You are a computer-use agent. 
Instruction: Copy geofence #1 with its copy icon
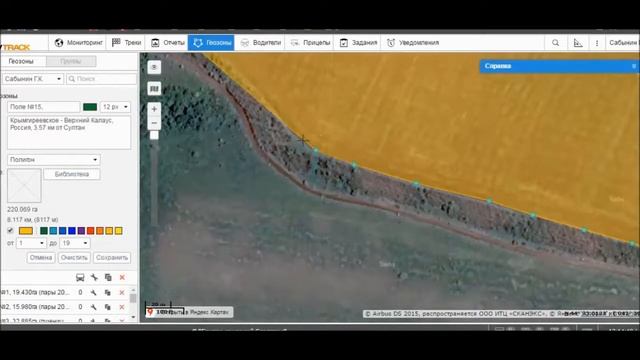coord(108,293)
